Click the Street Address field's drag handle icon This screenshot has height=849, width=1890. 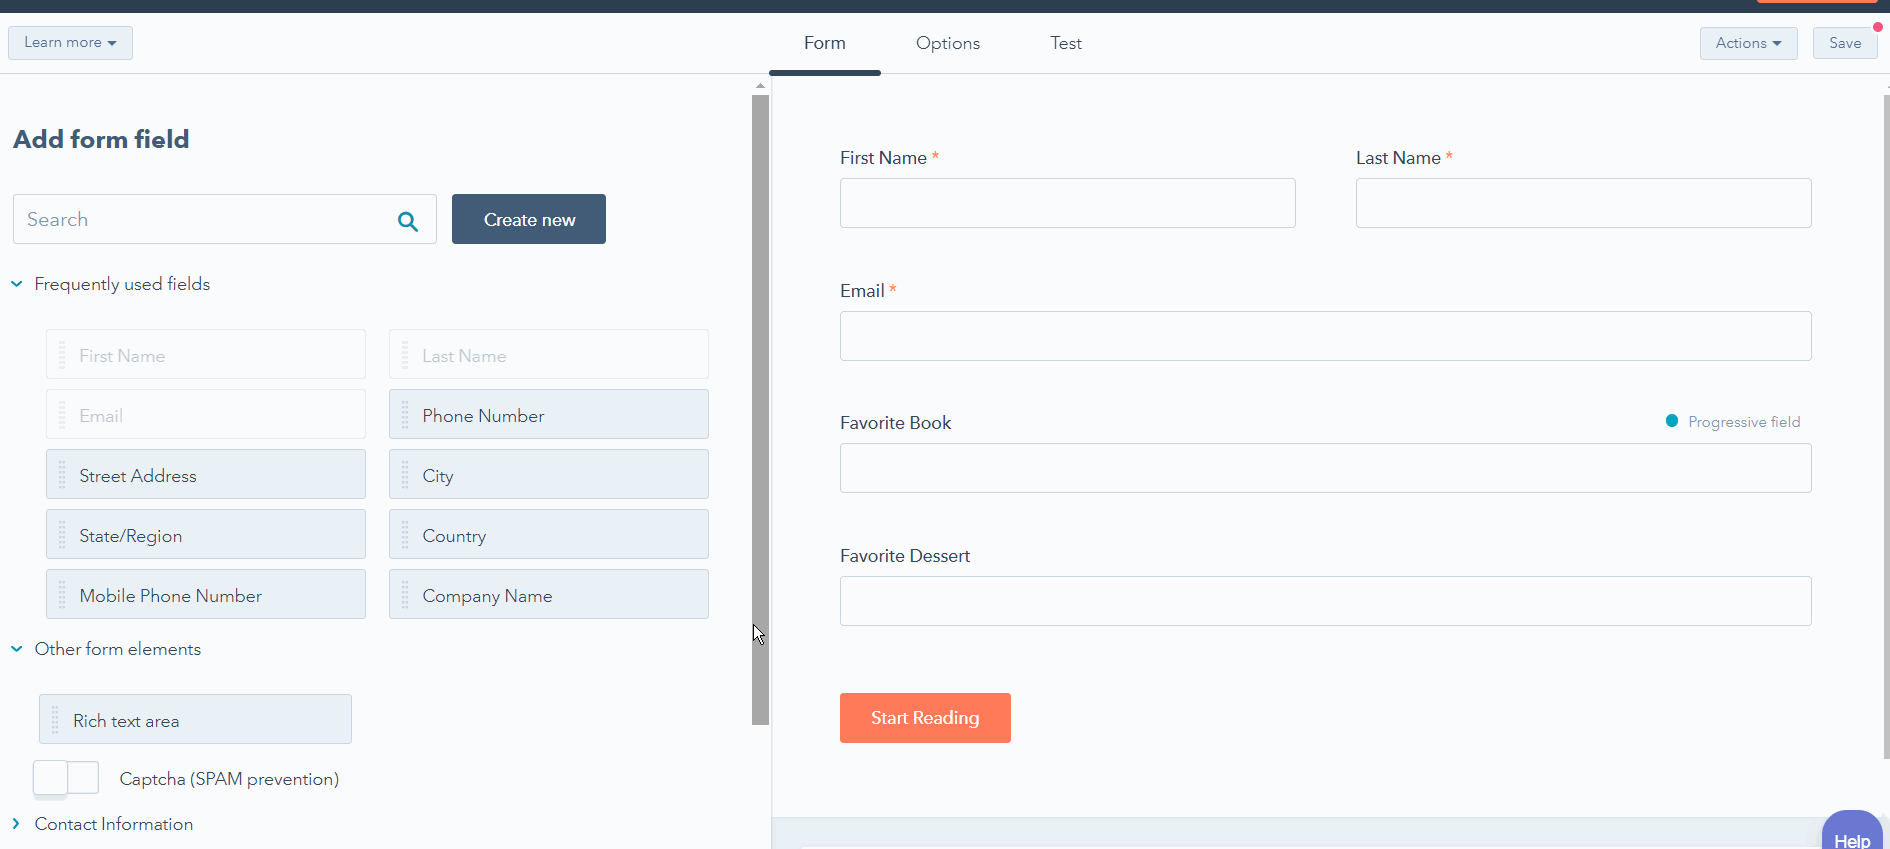(x=62, y=475)
